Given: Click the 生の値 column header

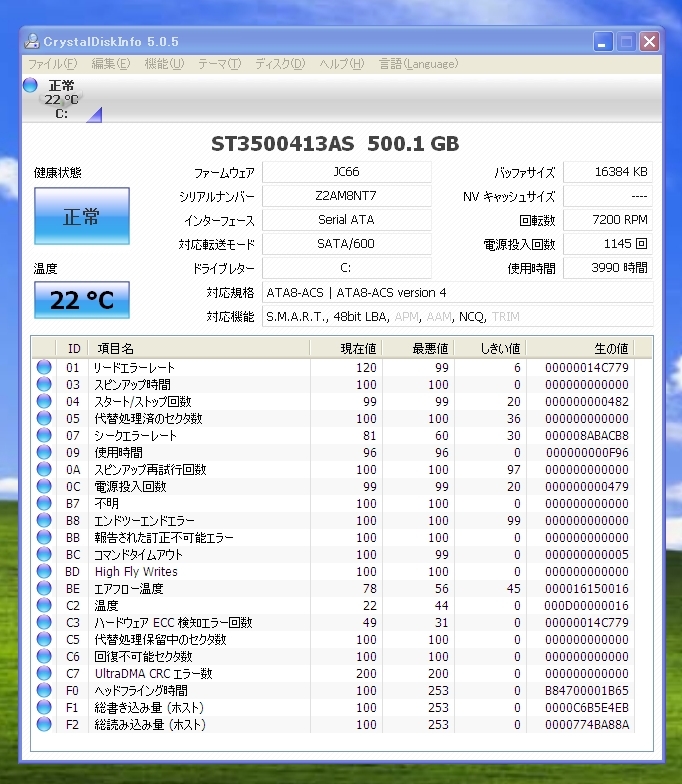Looking at the screenshot, I should 580,348.
